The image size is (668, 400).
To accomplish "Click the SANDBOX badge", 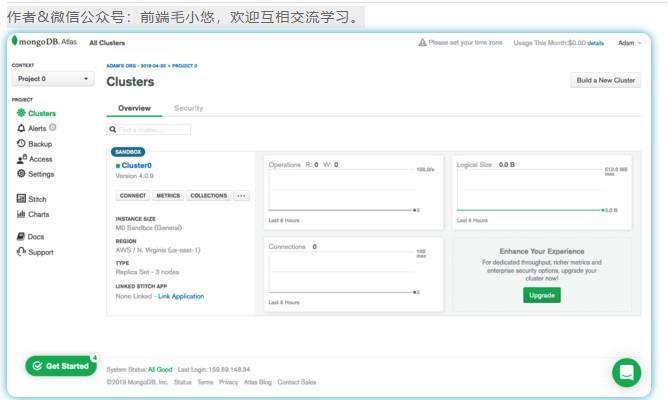I will pos(128,152).
